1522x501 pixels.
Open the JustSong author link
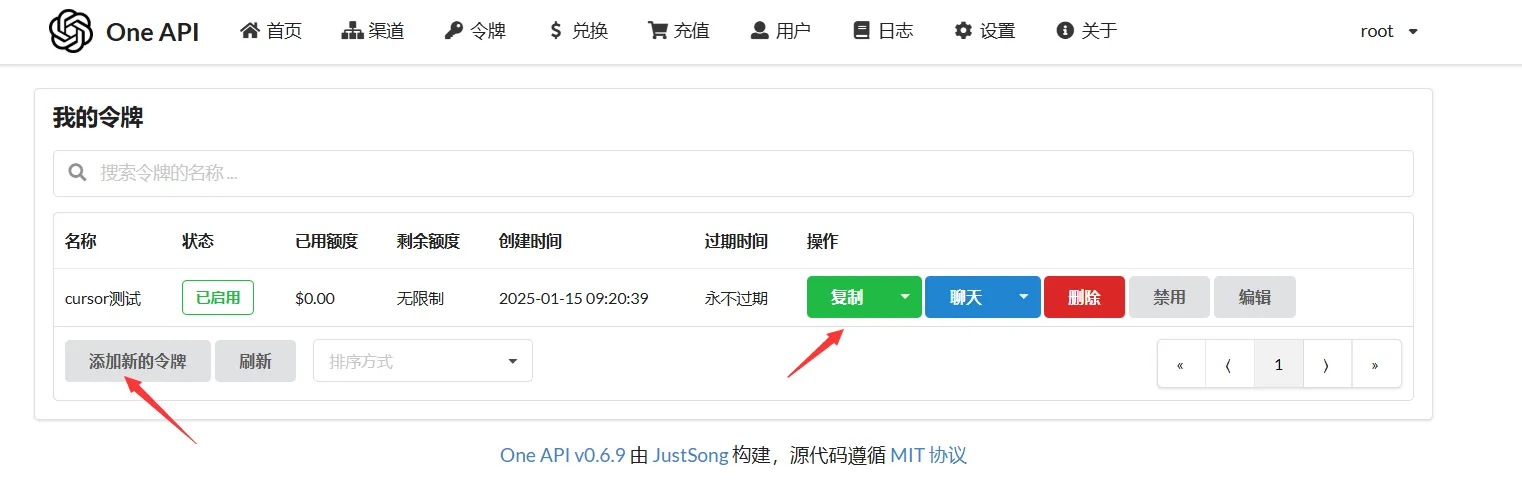[x=690, y=455]
